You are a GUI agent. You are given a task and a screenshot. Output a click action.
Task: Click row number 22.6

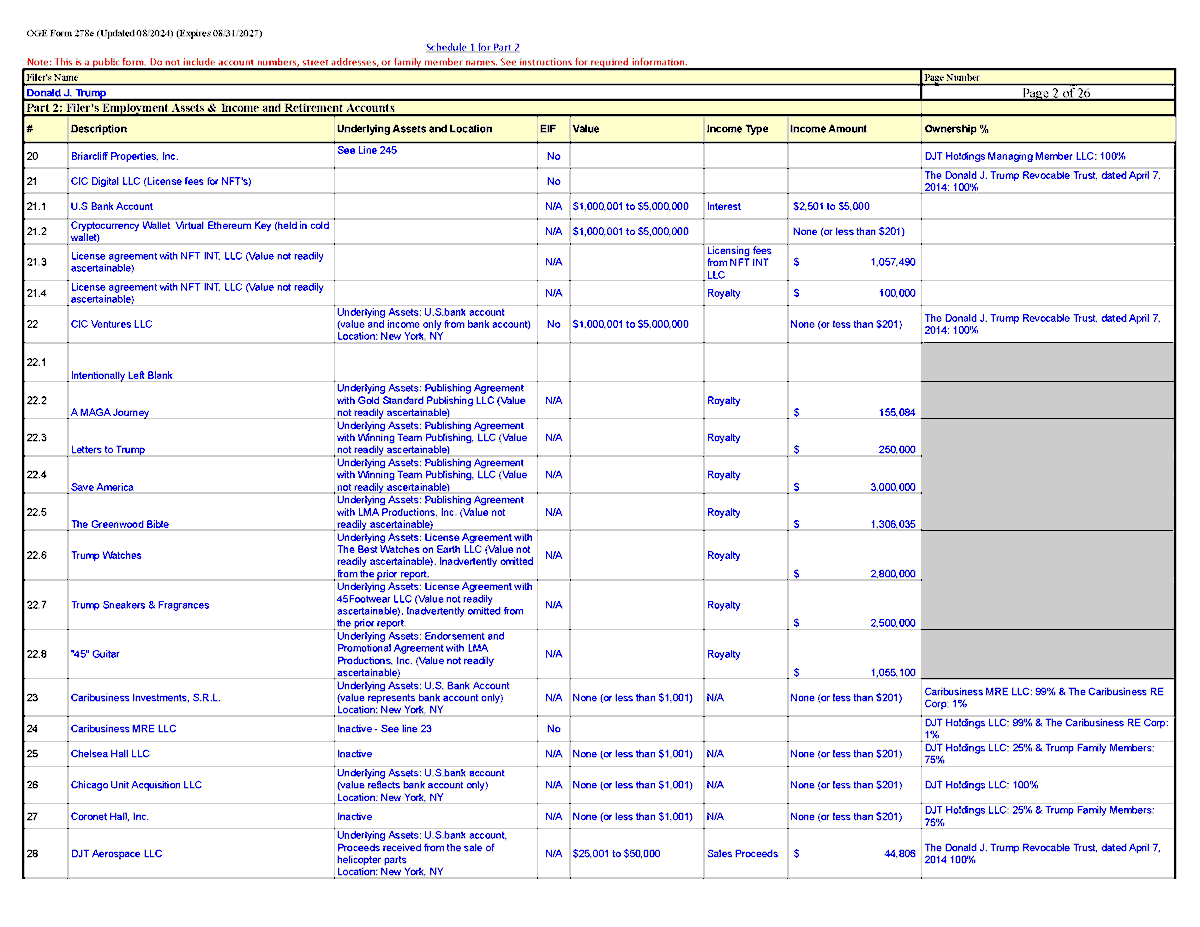(x=36, y=556)
